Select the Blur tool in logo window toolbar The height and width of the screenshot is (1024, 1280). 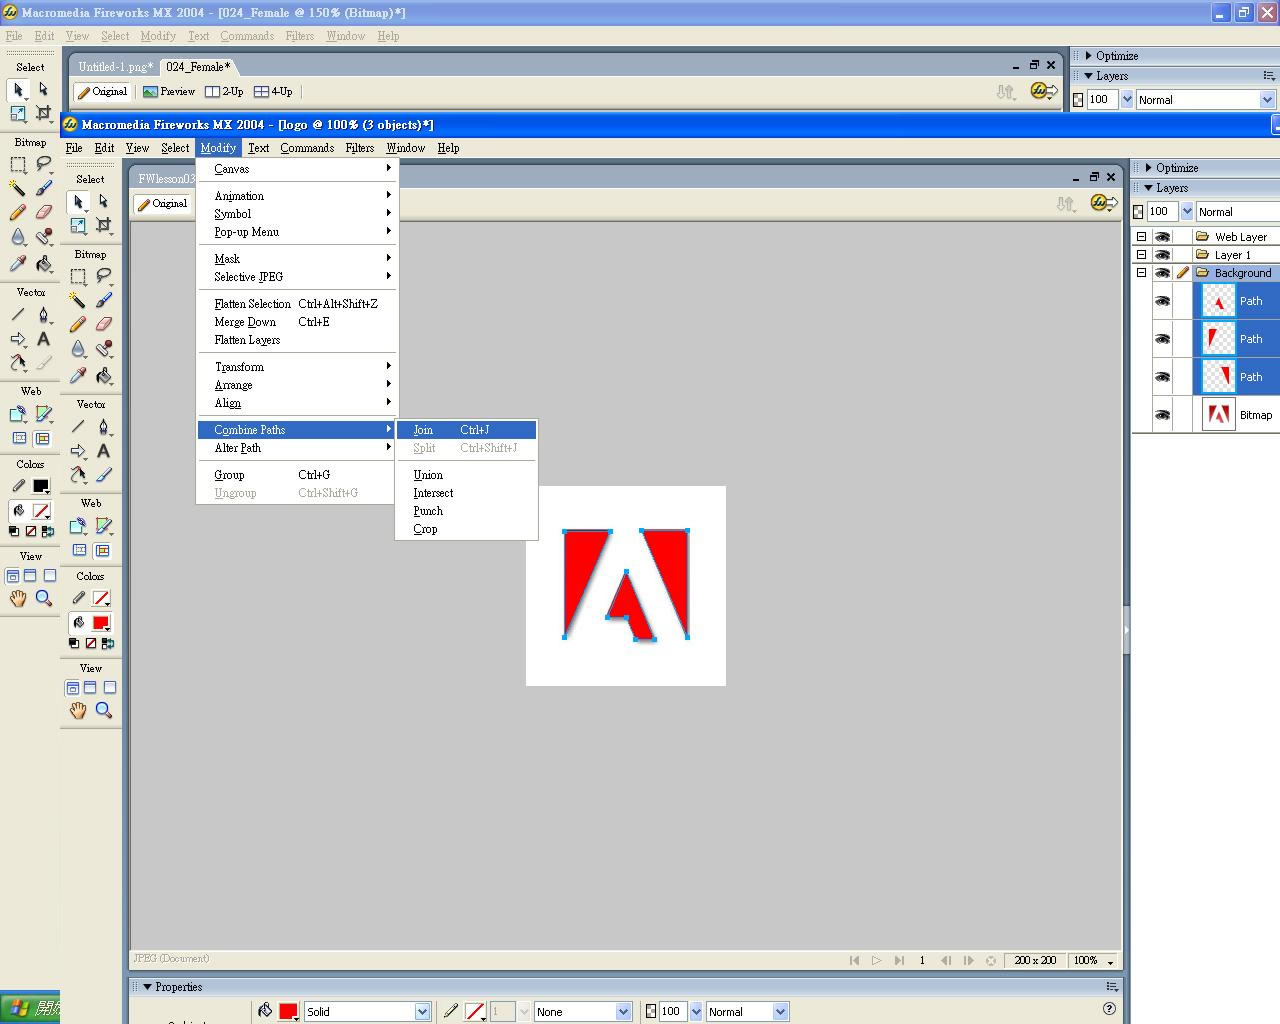pos(78,349)
